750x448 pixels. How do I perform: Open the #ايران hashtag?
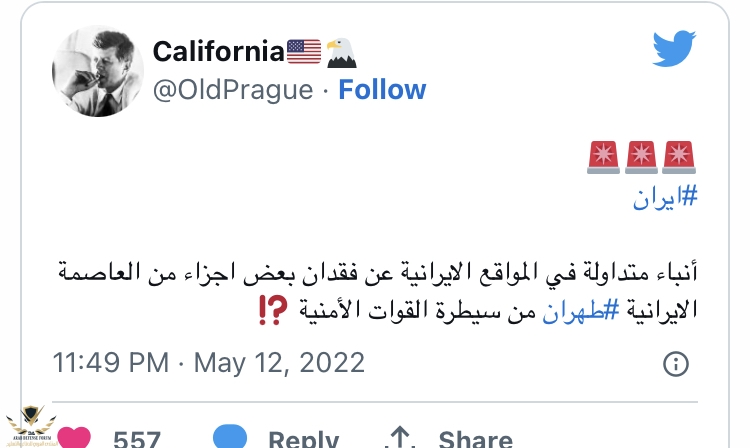[664, 198]
